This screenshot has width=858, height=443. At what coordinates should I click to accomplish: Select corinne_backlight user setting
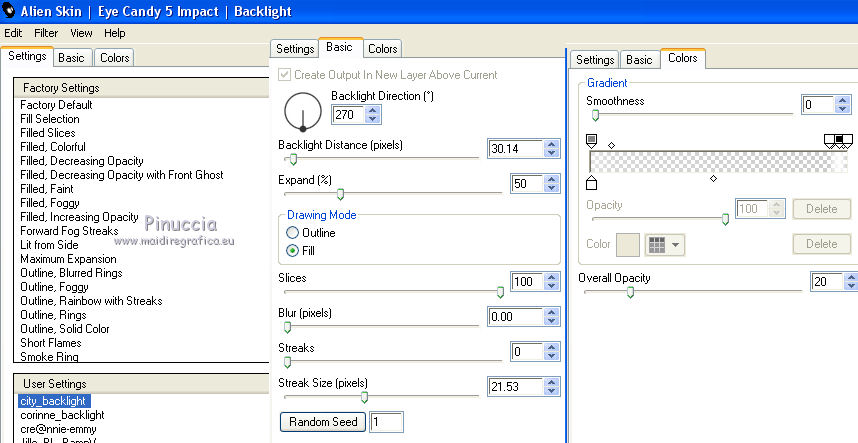(x=62, y=415)
